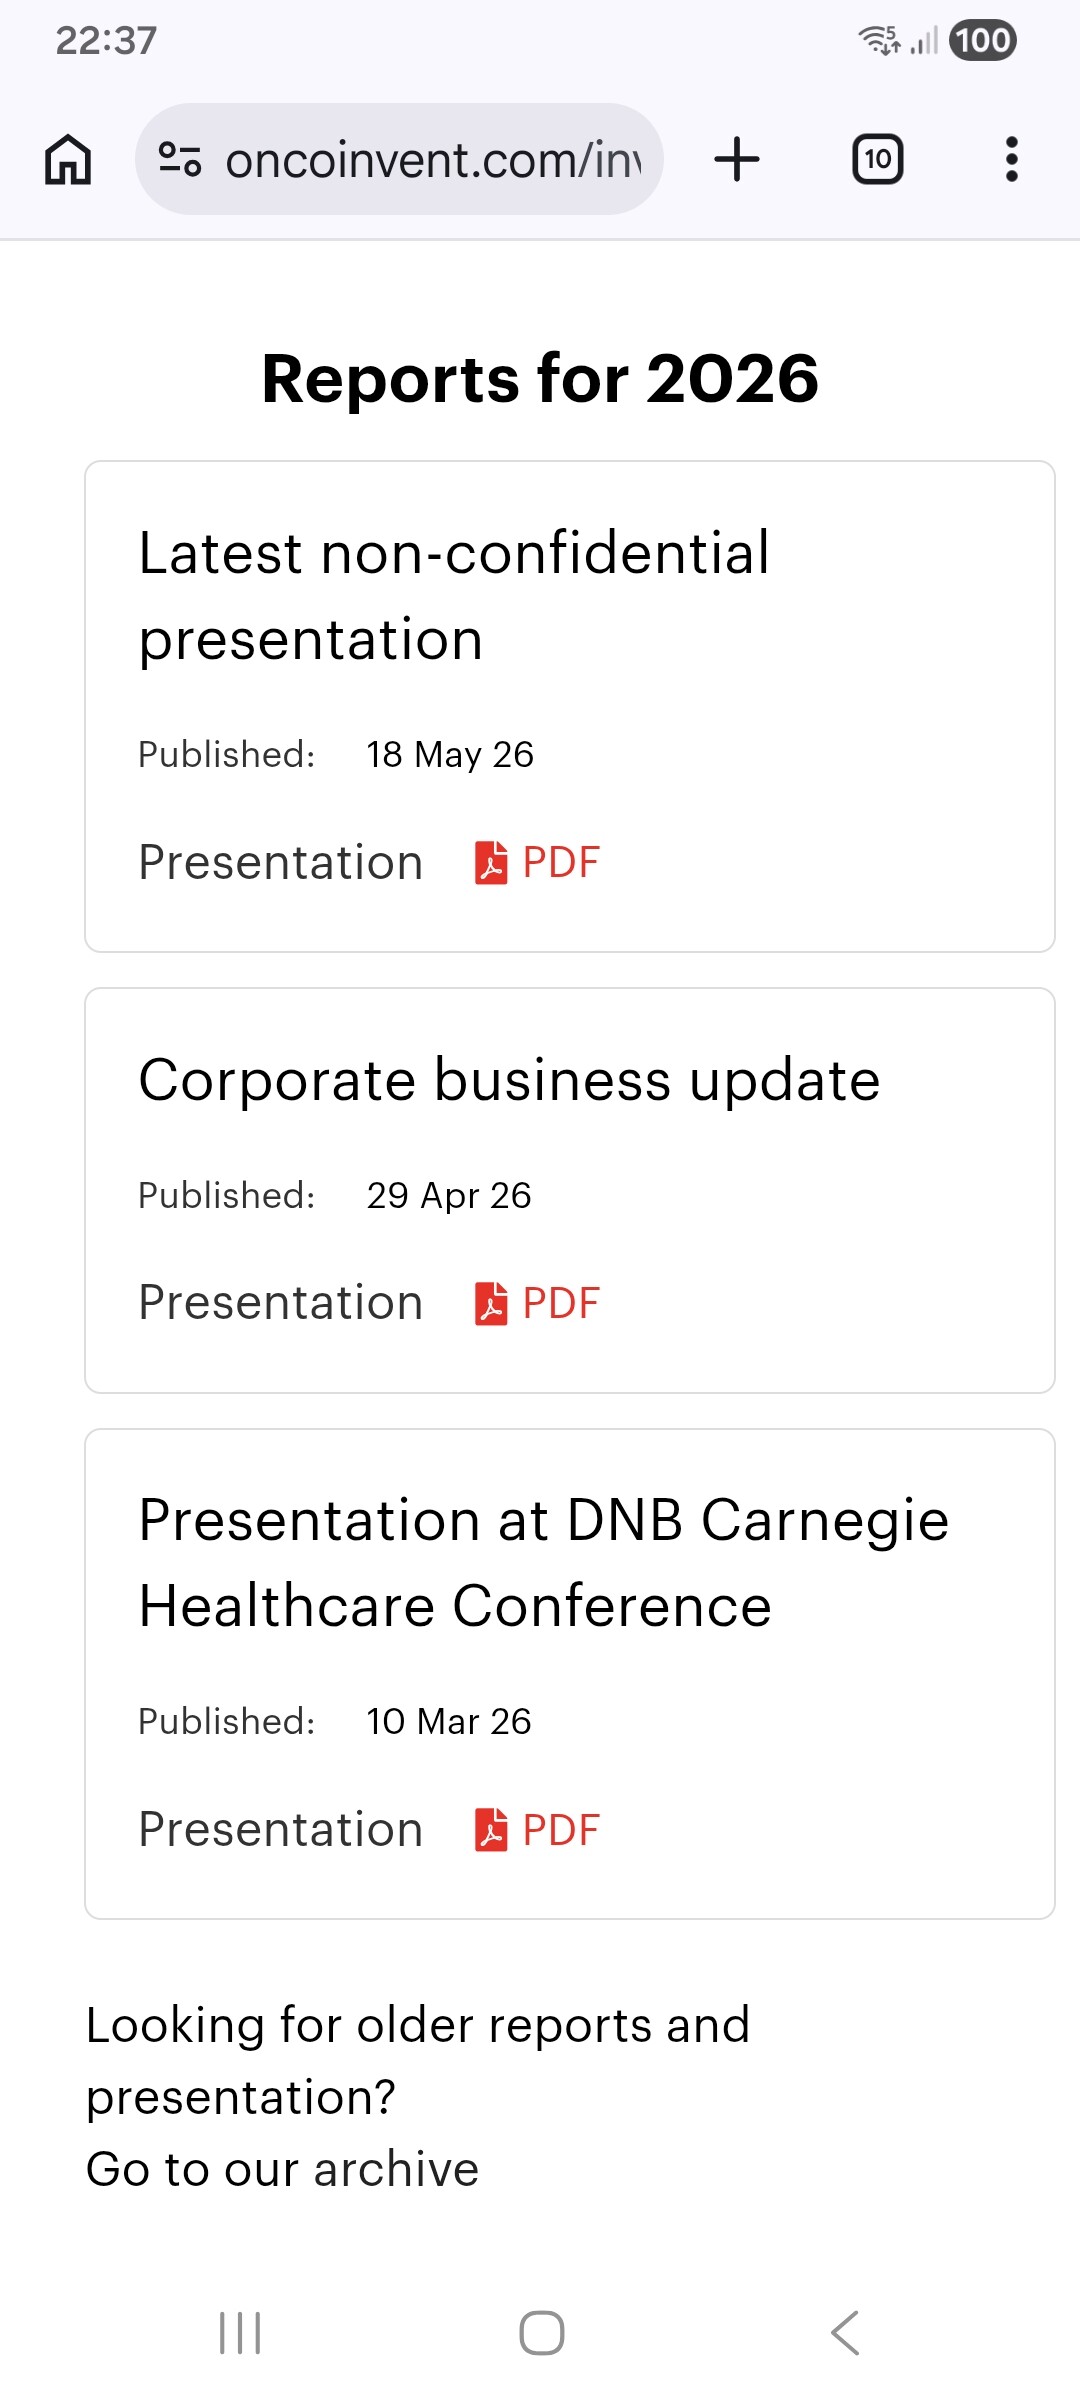The height and width of the screenshot is (2400, 1080).
Task: Tap the Android recent apps button
Action: (240, 2333)
